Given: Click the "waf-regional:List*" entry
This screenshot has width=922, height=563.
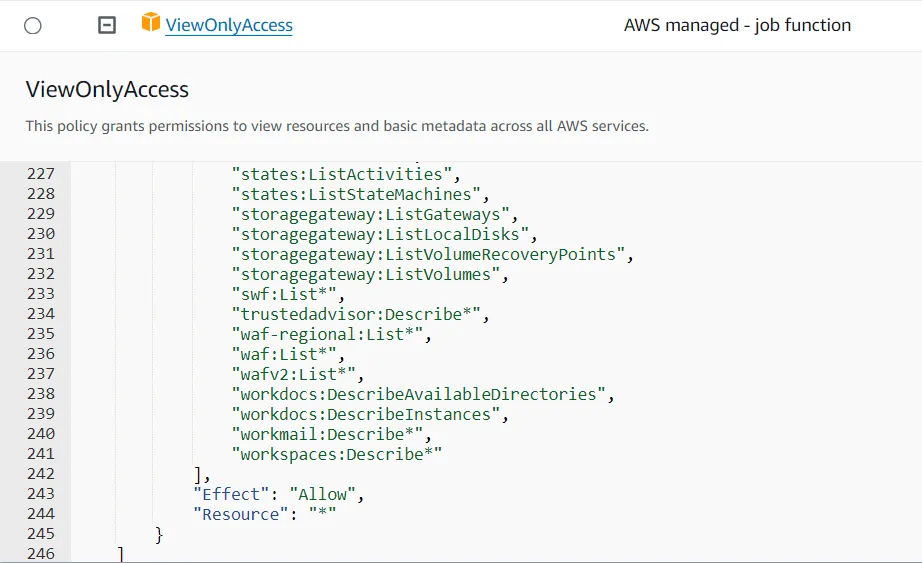Looking at the screenshot, I should click(331, 334).
